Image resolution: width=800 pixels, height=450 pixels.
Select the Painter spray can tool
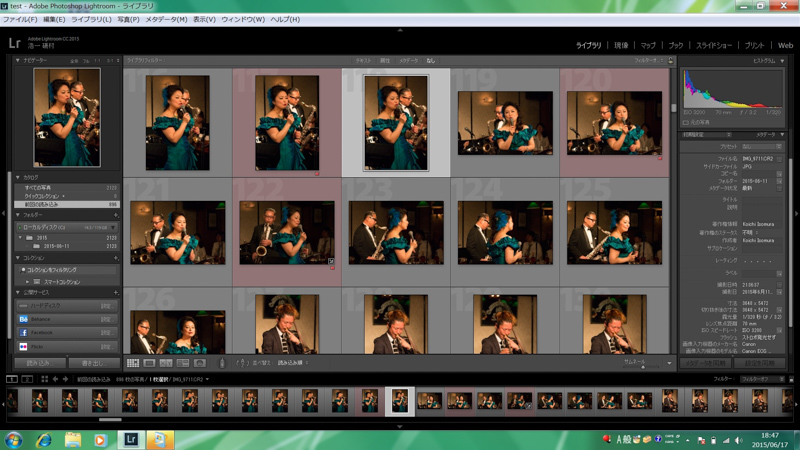pos(222,363)
